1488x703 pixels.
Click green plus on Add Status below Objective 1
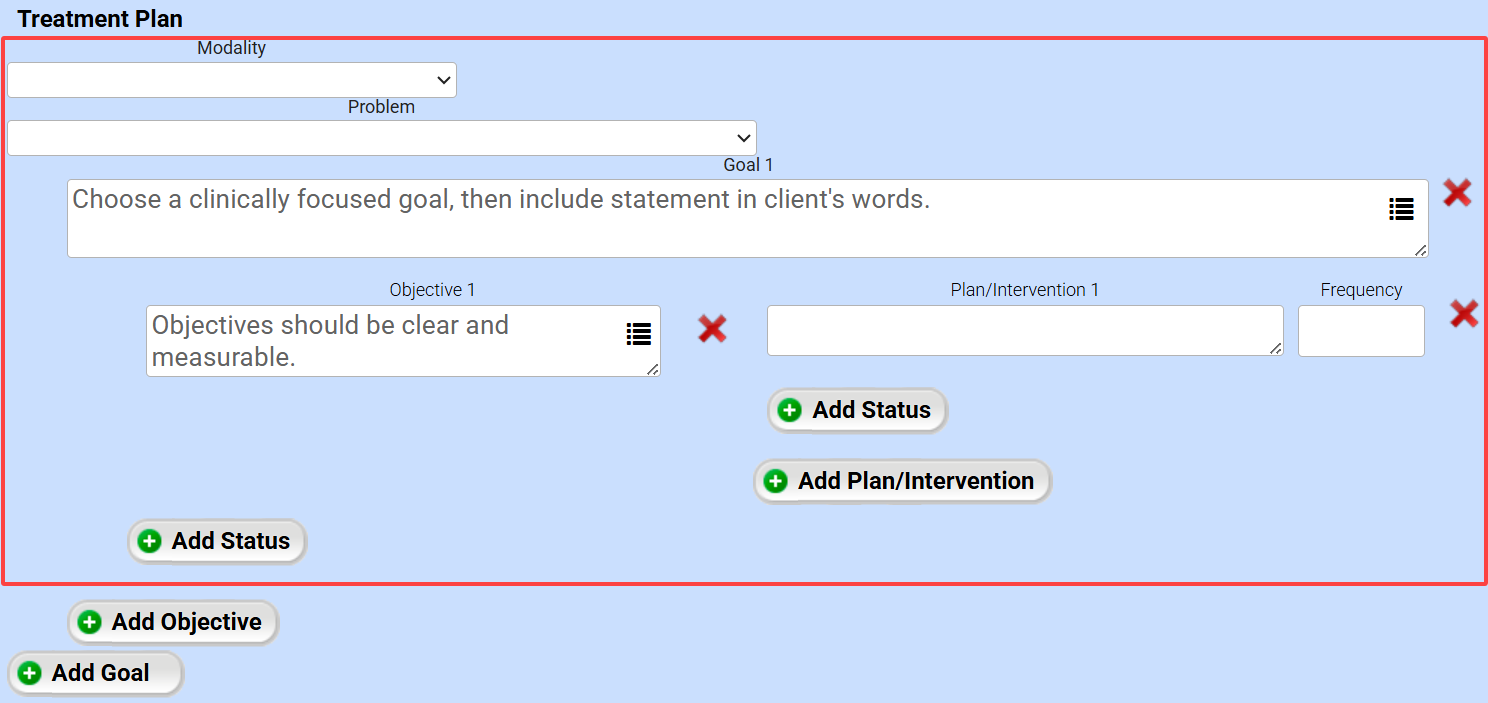point(150,541)
